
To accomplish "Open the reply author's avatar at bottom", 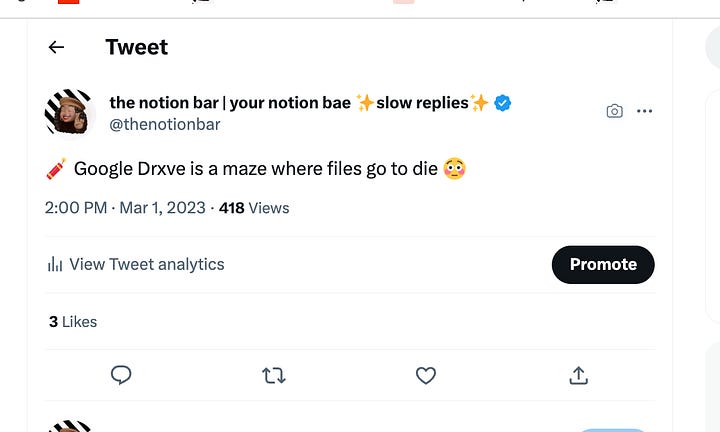I will coord(69,426).
